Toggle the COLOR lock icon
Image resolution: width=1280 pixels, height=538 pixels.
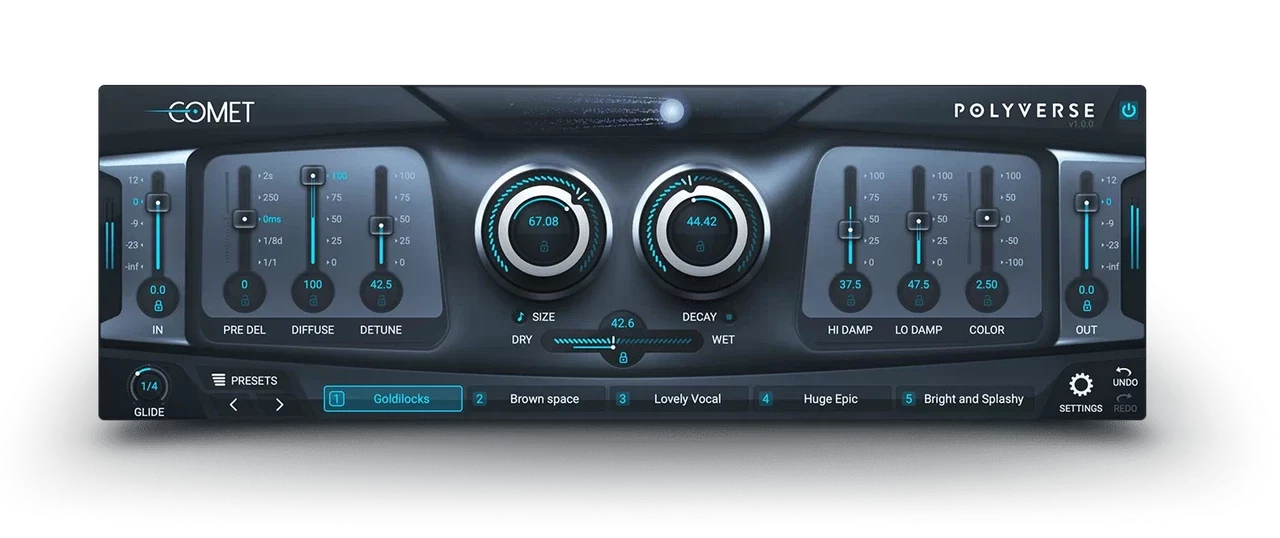986,300
